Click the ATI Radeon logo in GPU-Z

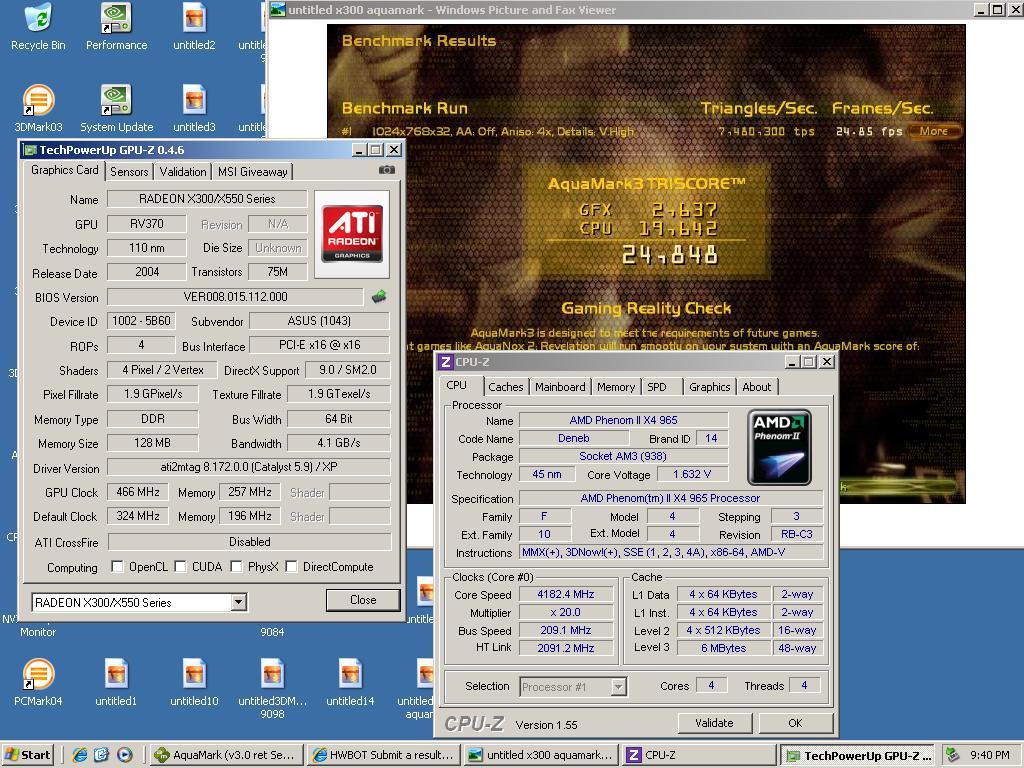click(352, 234)
